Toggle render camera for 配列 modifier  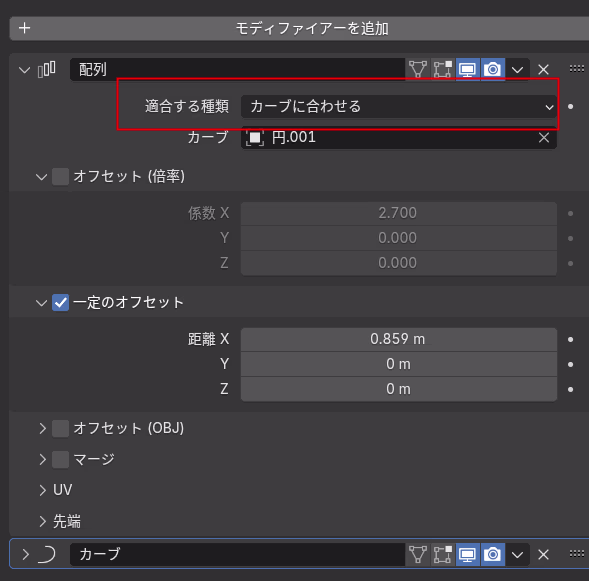492,69
